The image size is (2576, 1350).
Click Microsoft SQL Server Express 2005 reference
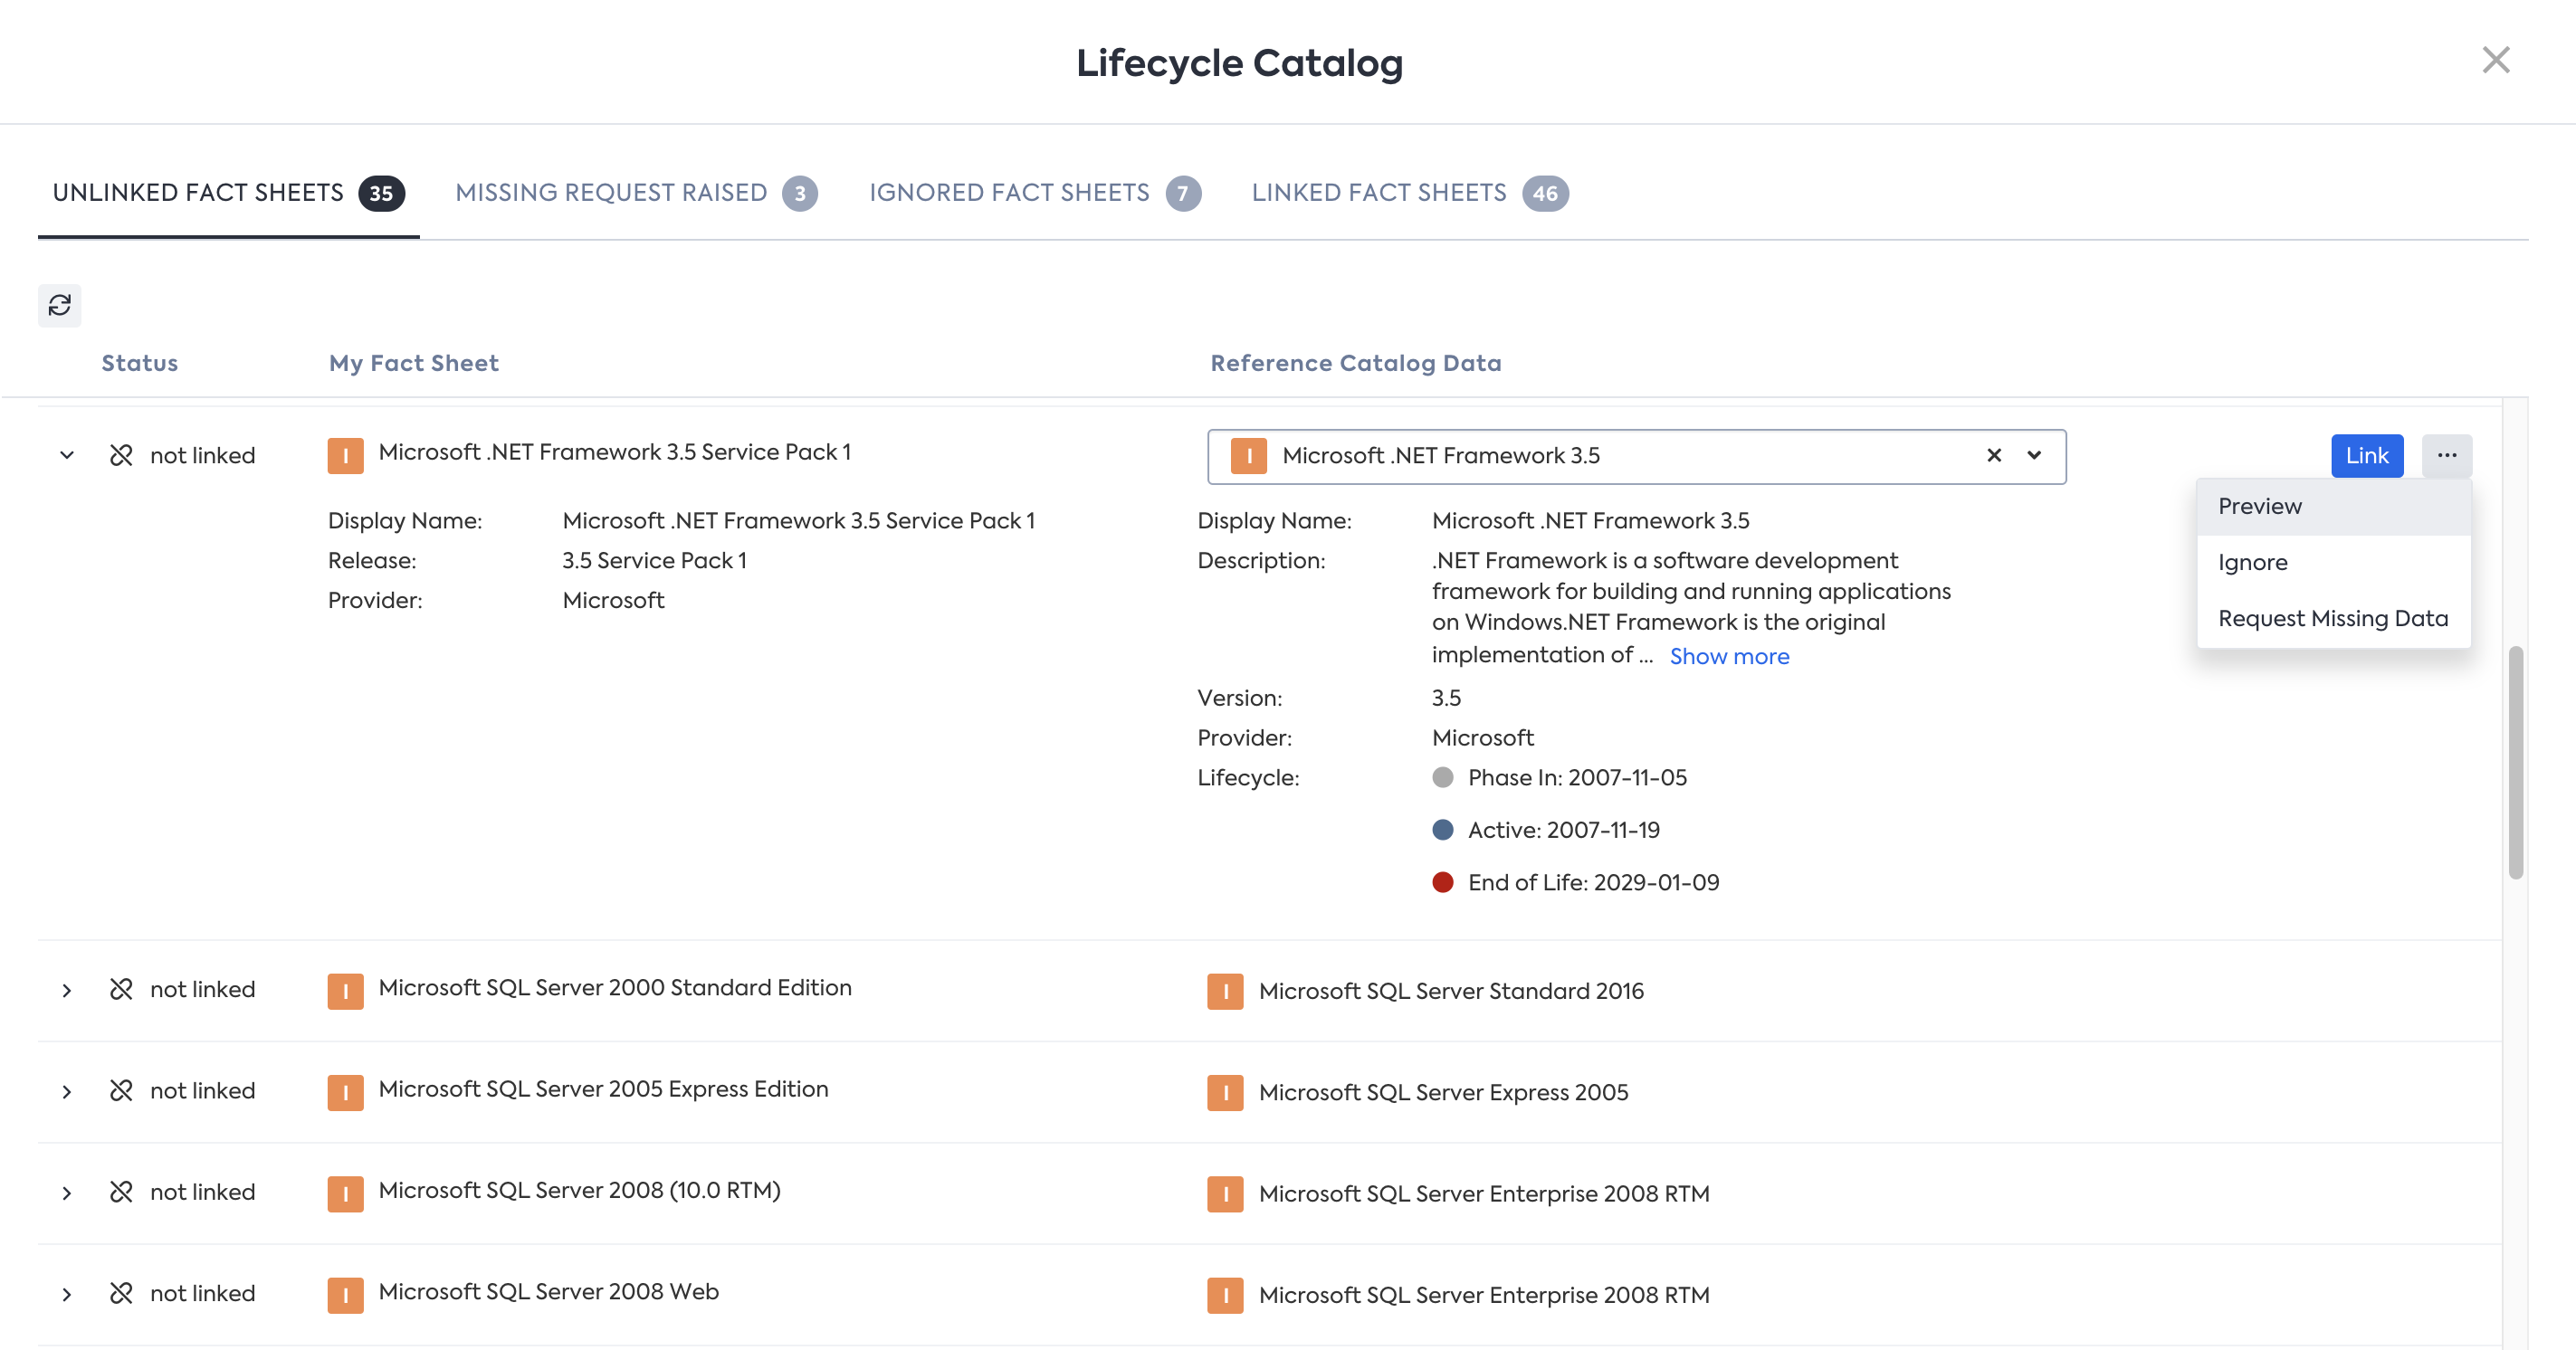pyautogui.click(x=1443, y=1092)
